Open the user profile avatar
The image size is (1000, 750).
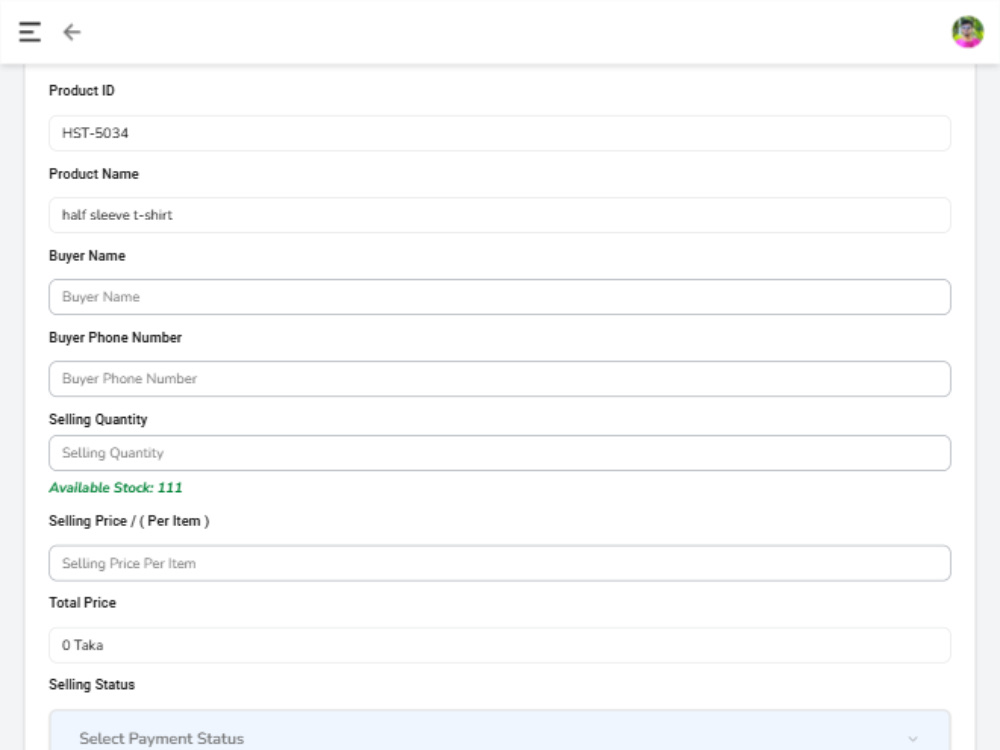tap(967, 32)
